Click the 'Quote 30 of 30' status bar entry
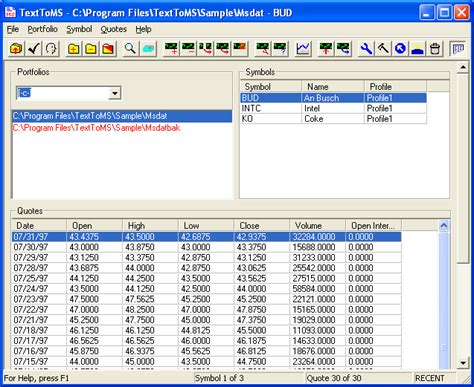Screen dimensions: 474x387 (x=334, y=378)
